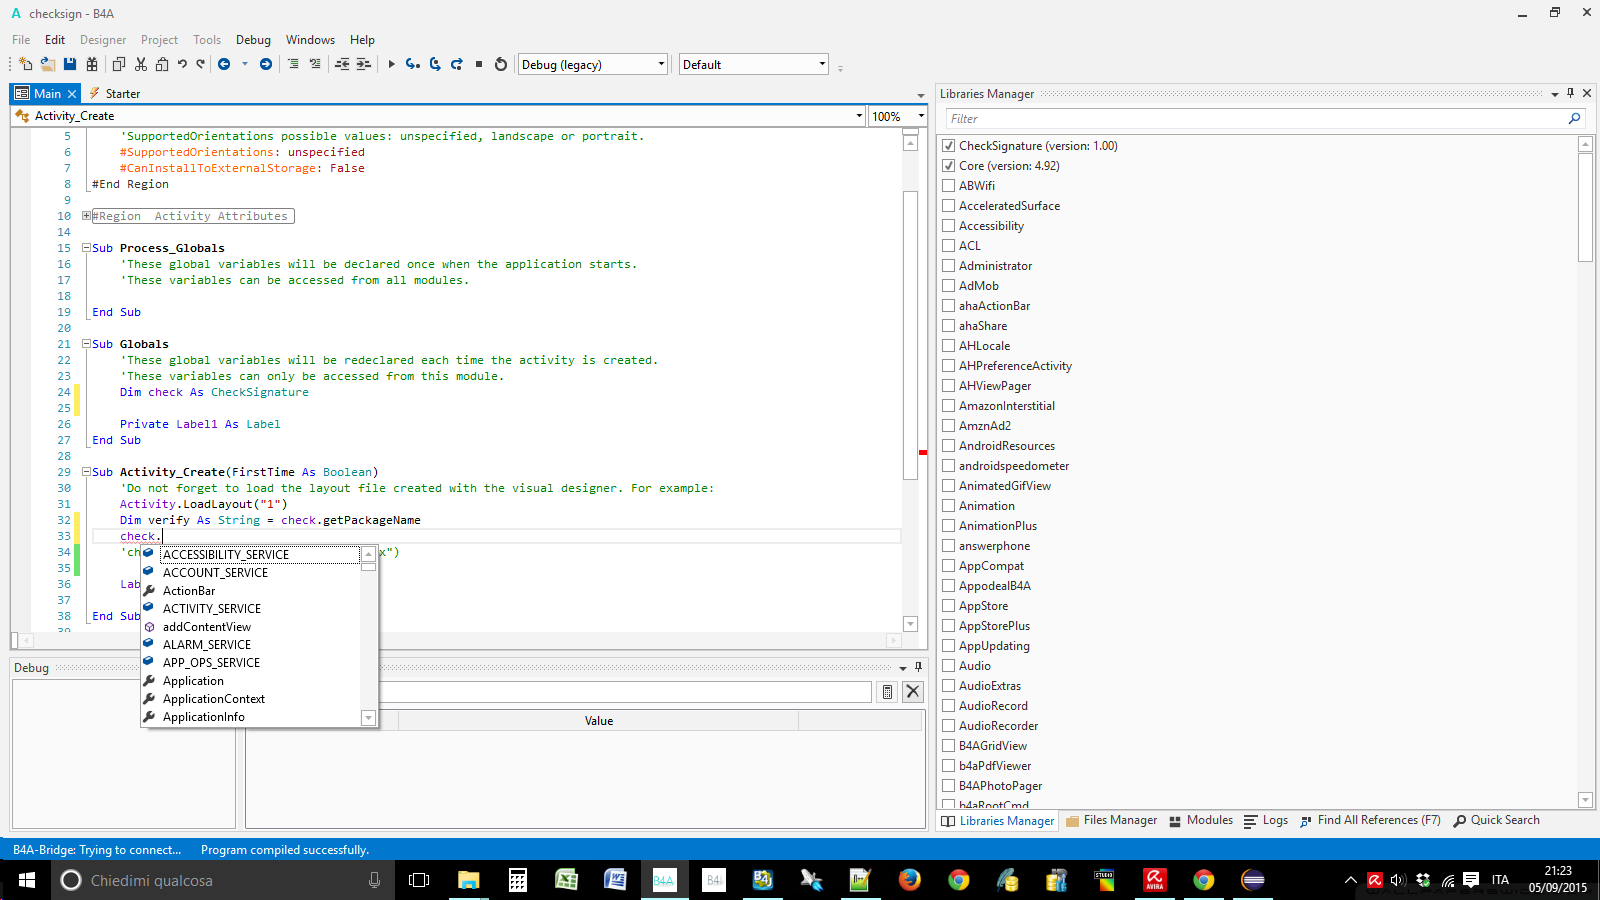The height and width of the screenshot is (900, 1600).
Task: Select ActionBar from the autocomplete list
Action: tap(189, 591)
